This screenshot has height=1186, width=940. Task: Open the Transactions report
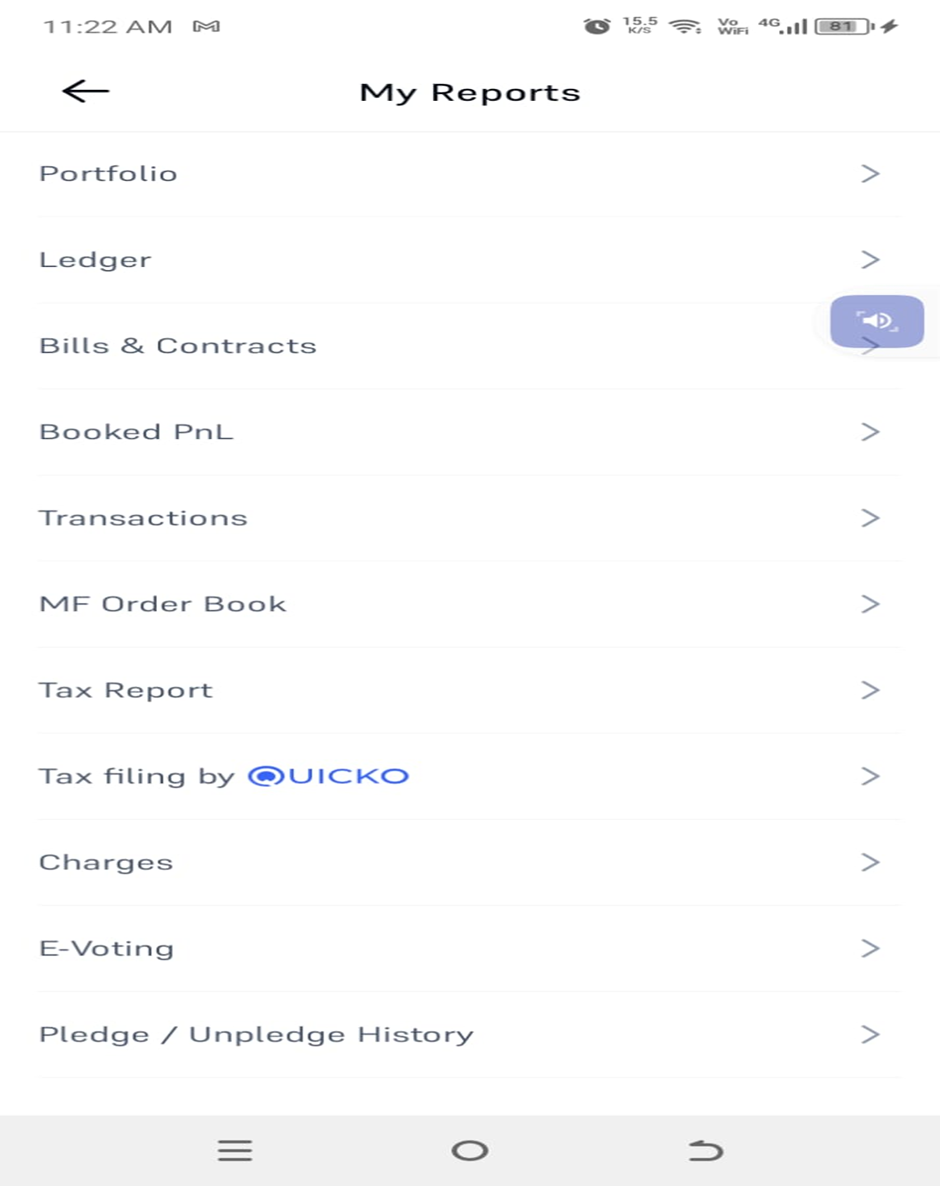(x=470, y=518)
